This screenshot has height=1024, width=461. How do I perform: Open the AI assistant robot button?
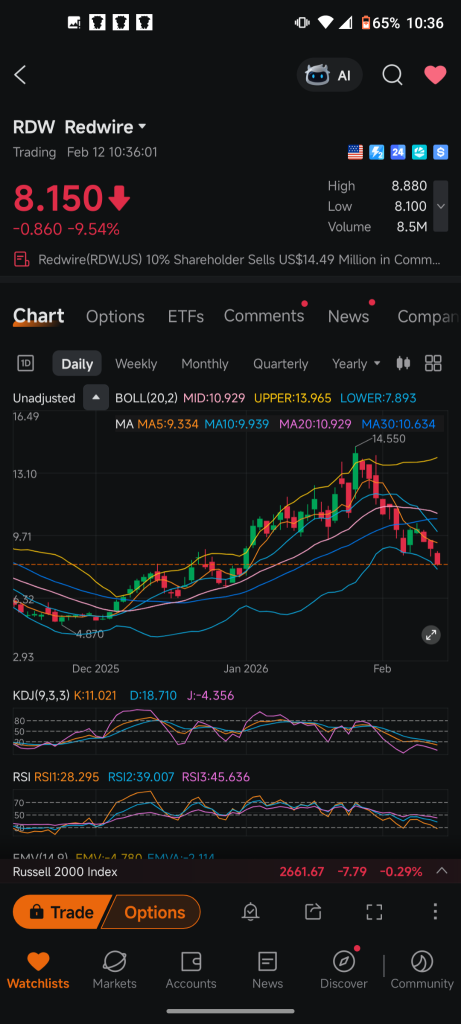point(329,75)
